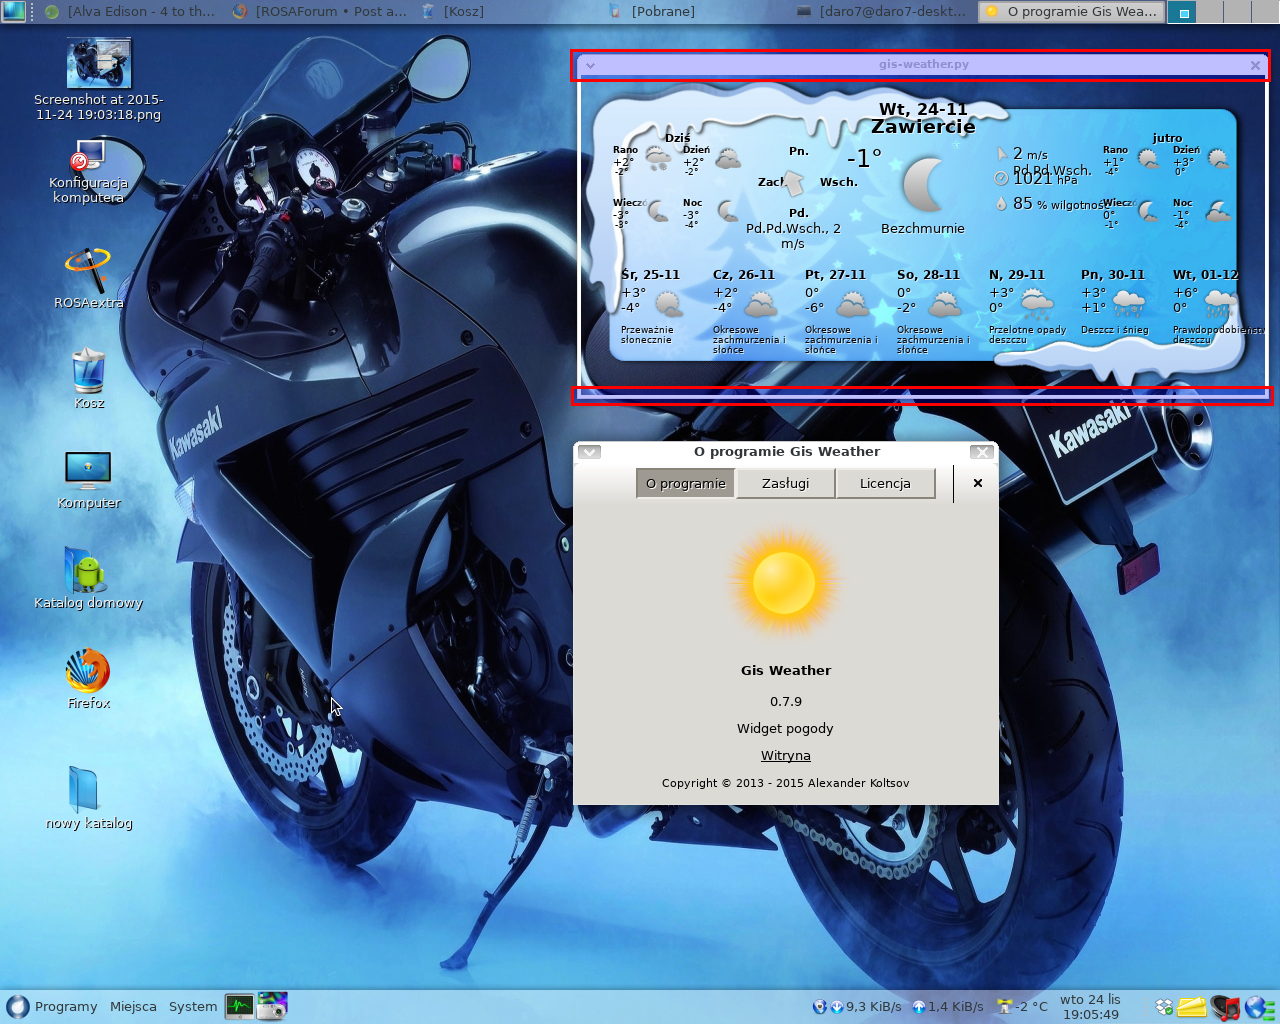Click the X button beside Licencja
This screenshot has height=1024, width=1280.
pos(977,483)
